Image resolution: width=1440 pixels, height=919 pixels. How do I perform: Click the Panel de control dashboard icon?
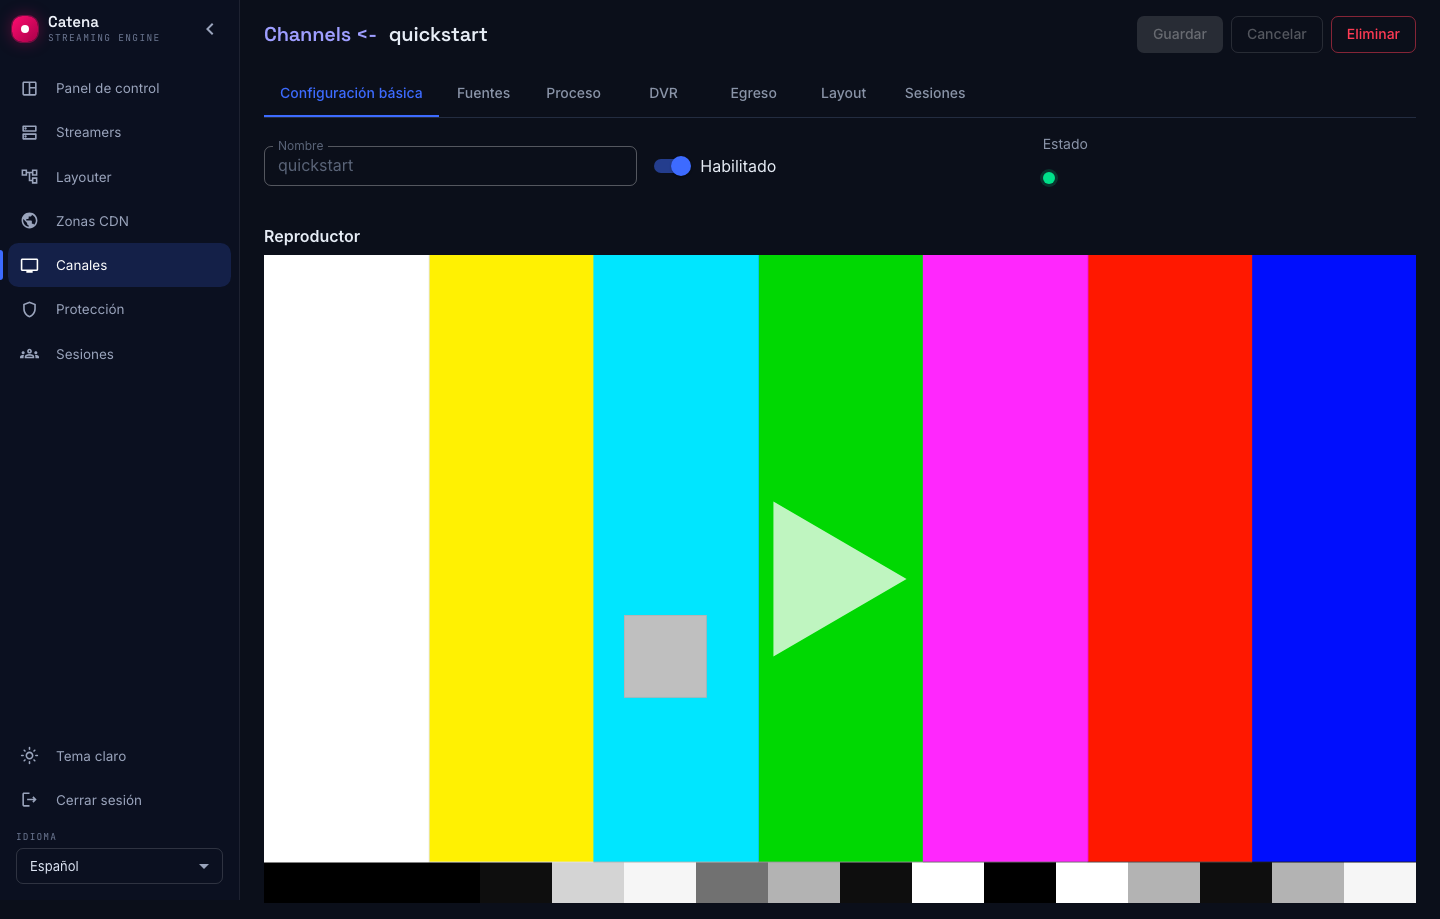pyautogui.click(x=30, y=88)
